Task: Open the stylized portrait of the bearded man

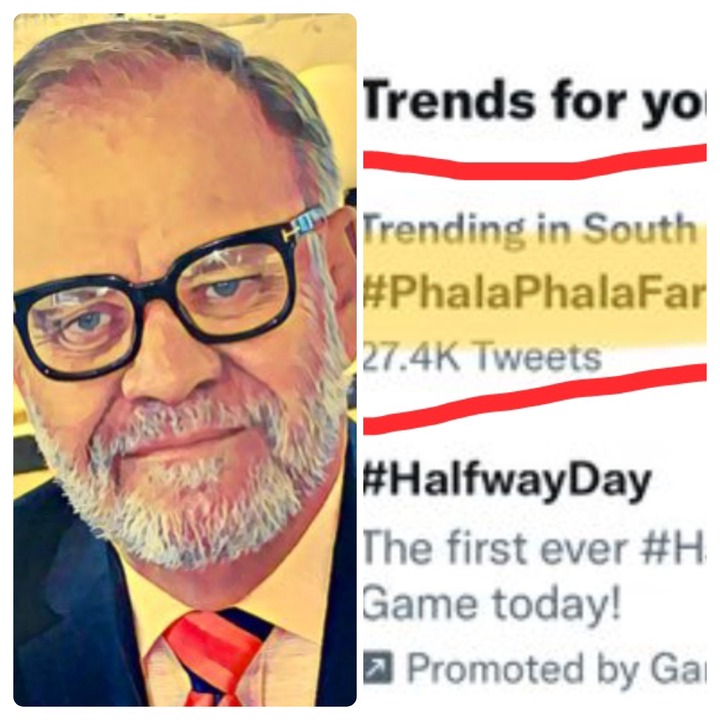Action: [185, 360]
